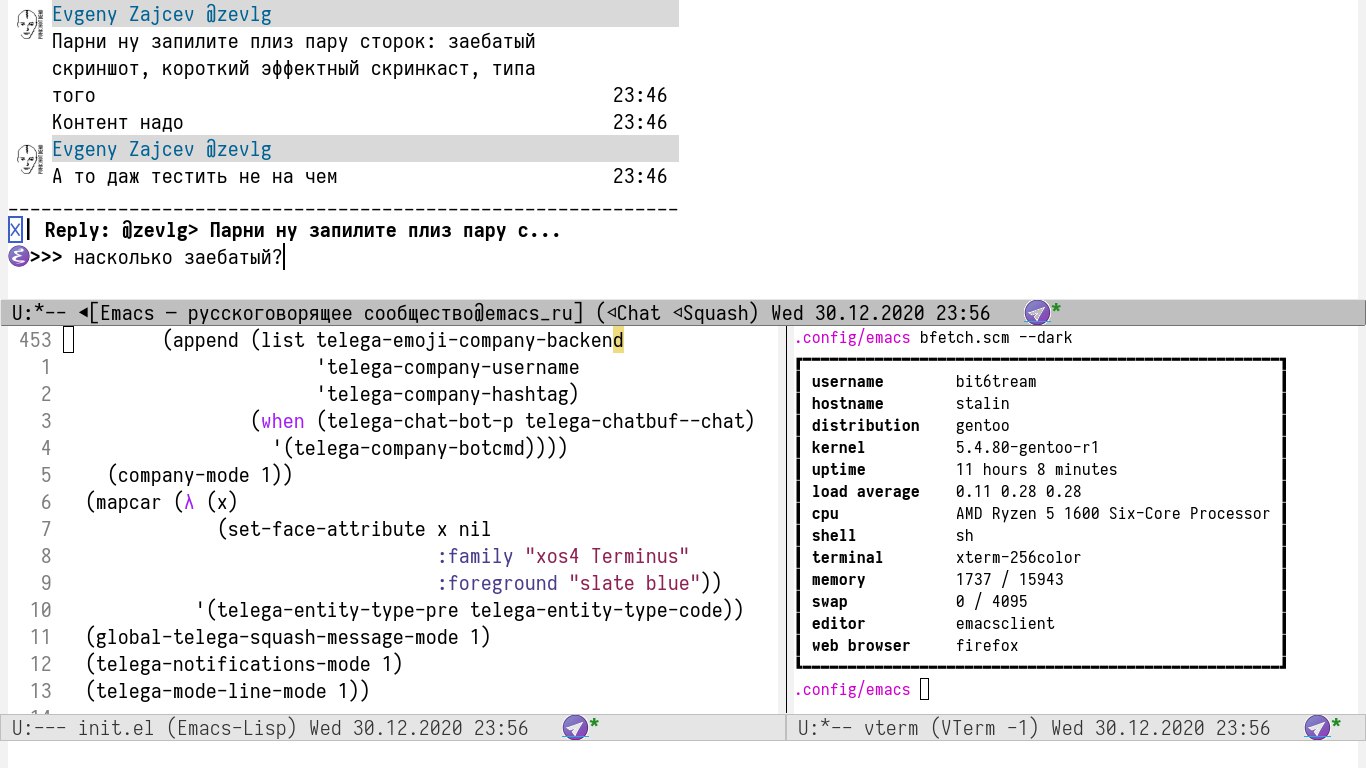Viewport: 1366px width, 768px height.
Task: Click the 'telega-emoji-company-backend' code line
Action: [x=393, y=340]
